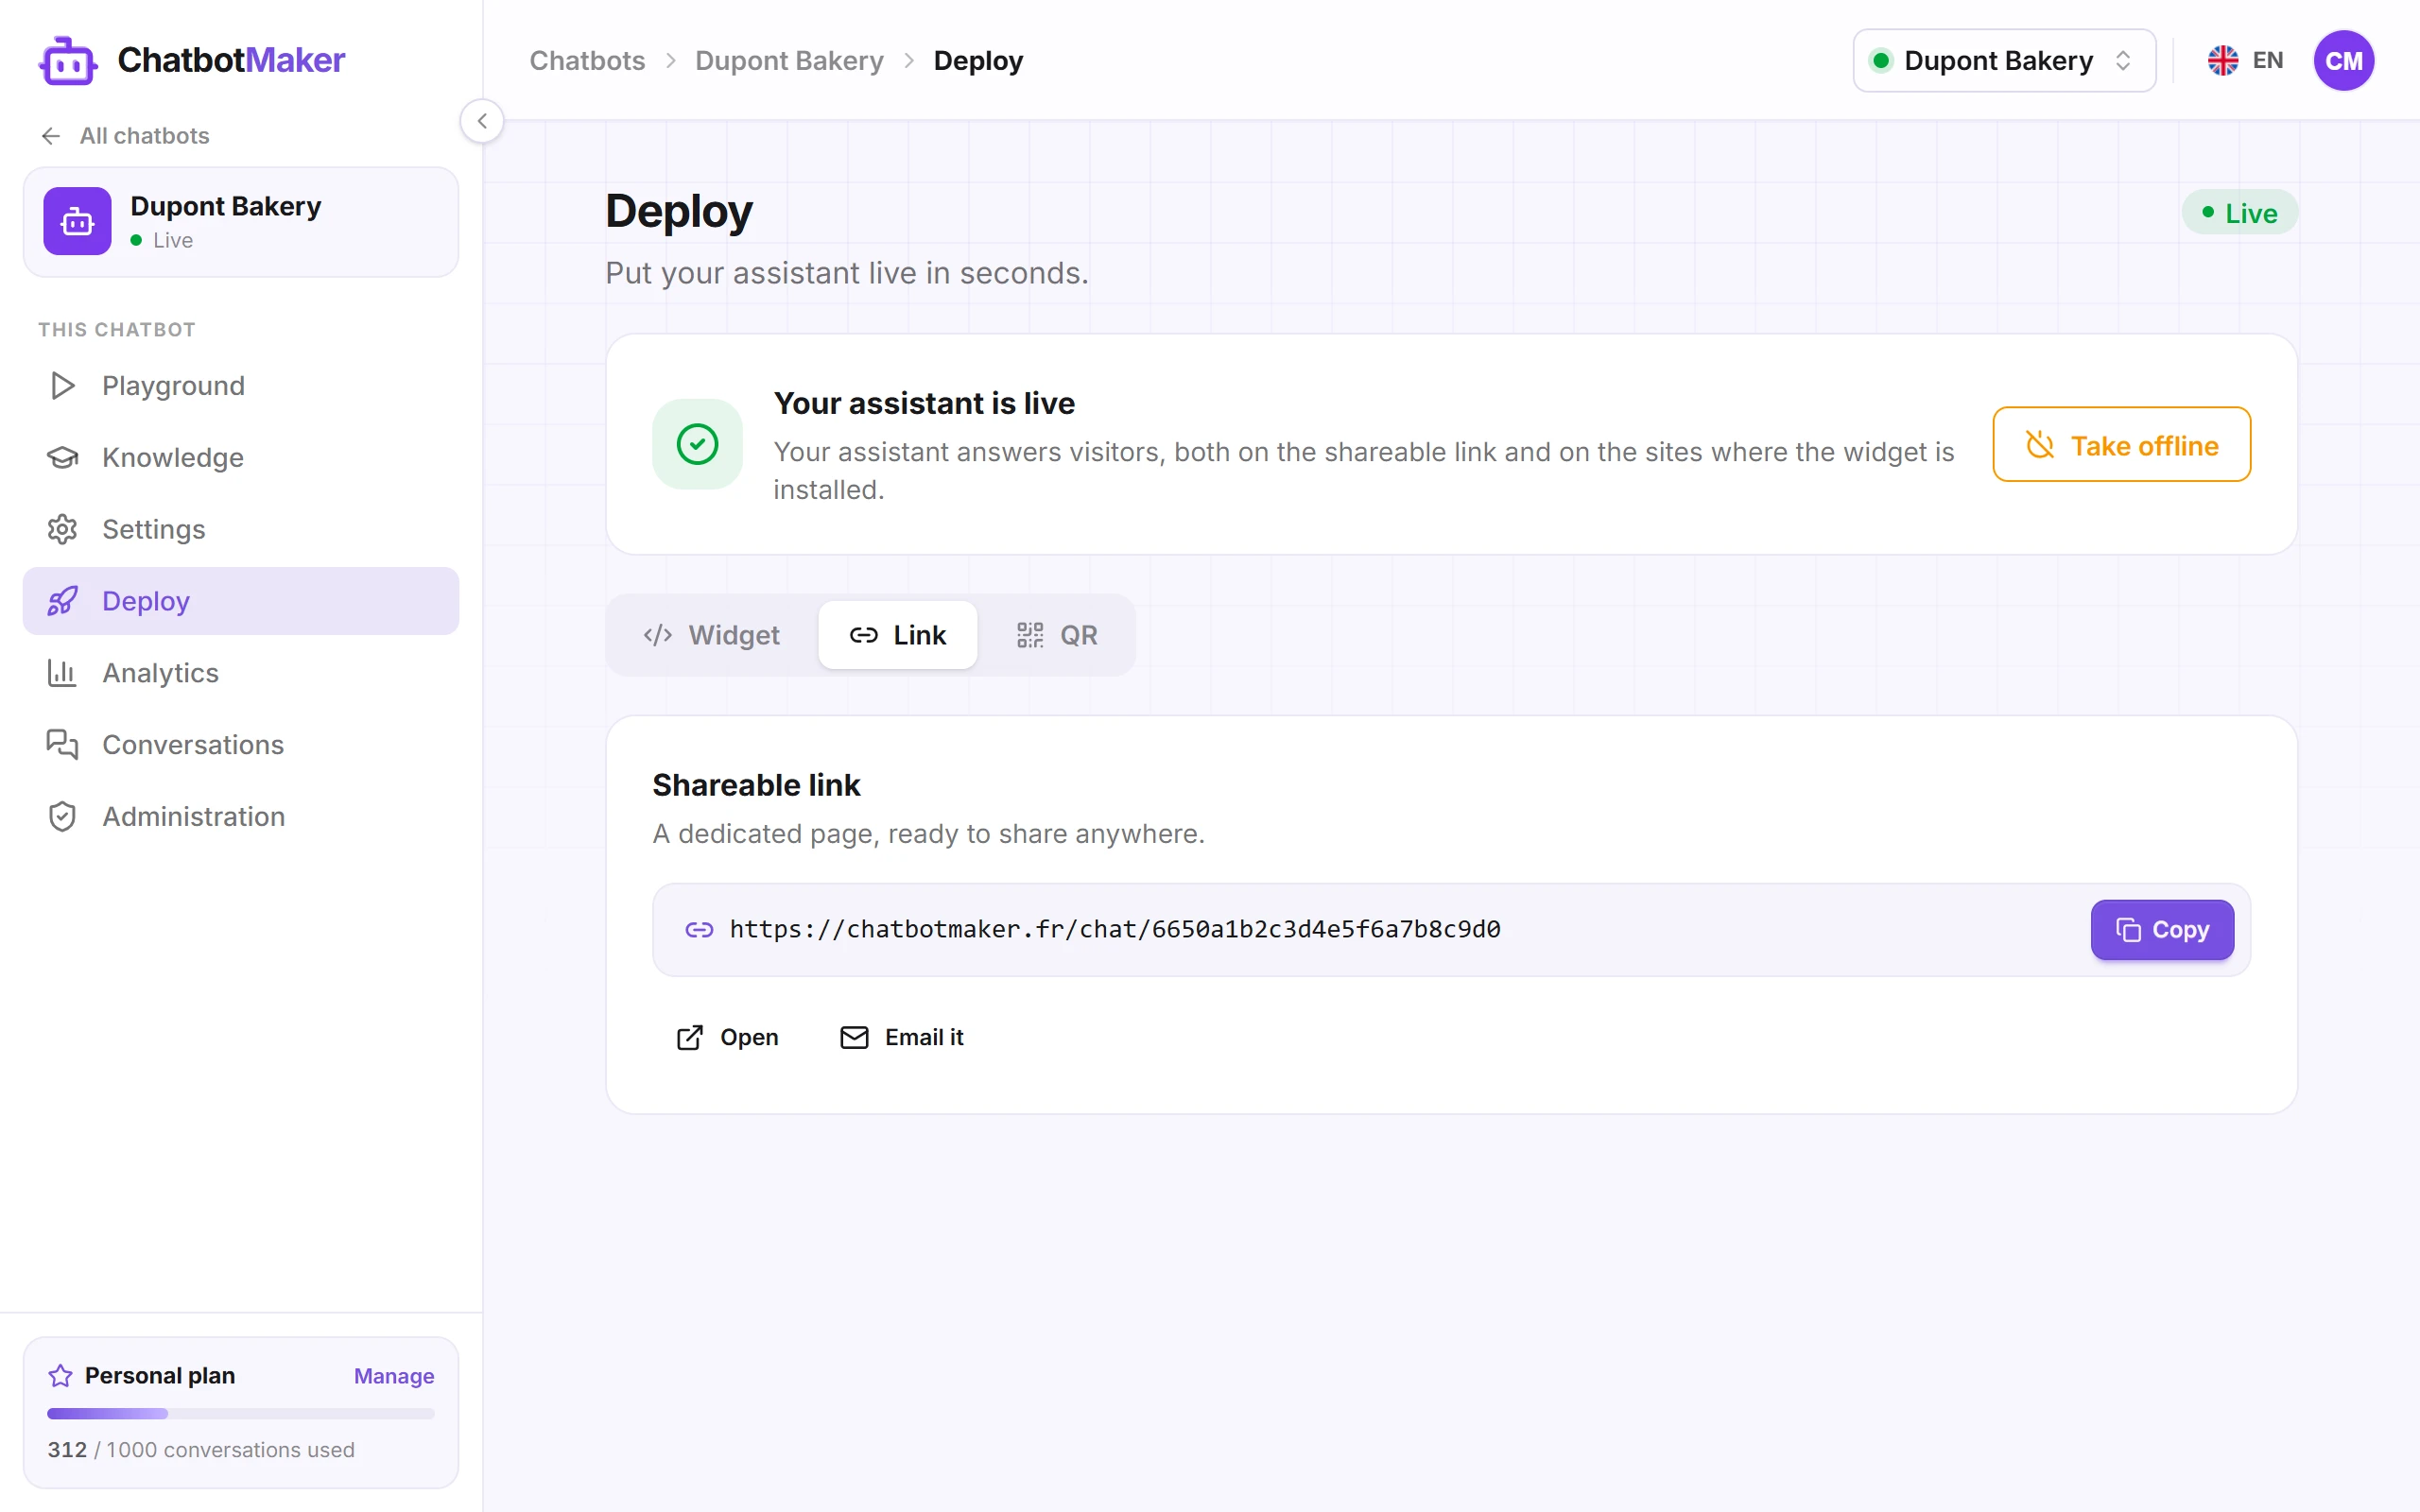Open the CM user avatar menu
Image resolution: width=2420 pixels, height=1512 pixels.
pos(2343,61)
